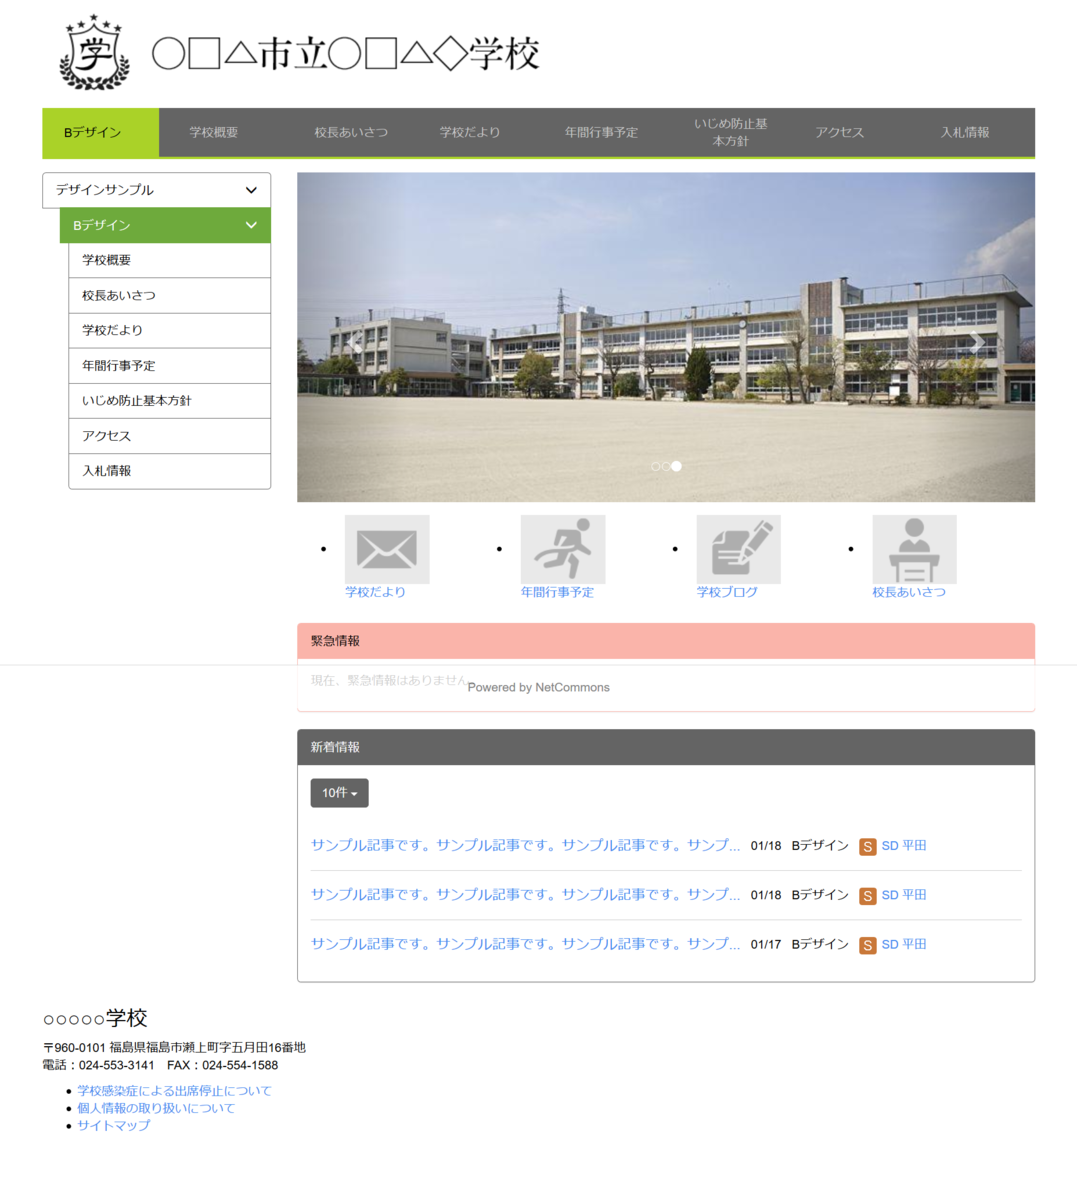Open the 10件 display count dropdown
Screen dimensions: 1077x1200
339,793
